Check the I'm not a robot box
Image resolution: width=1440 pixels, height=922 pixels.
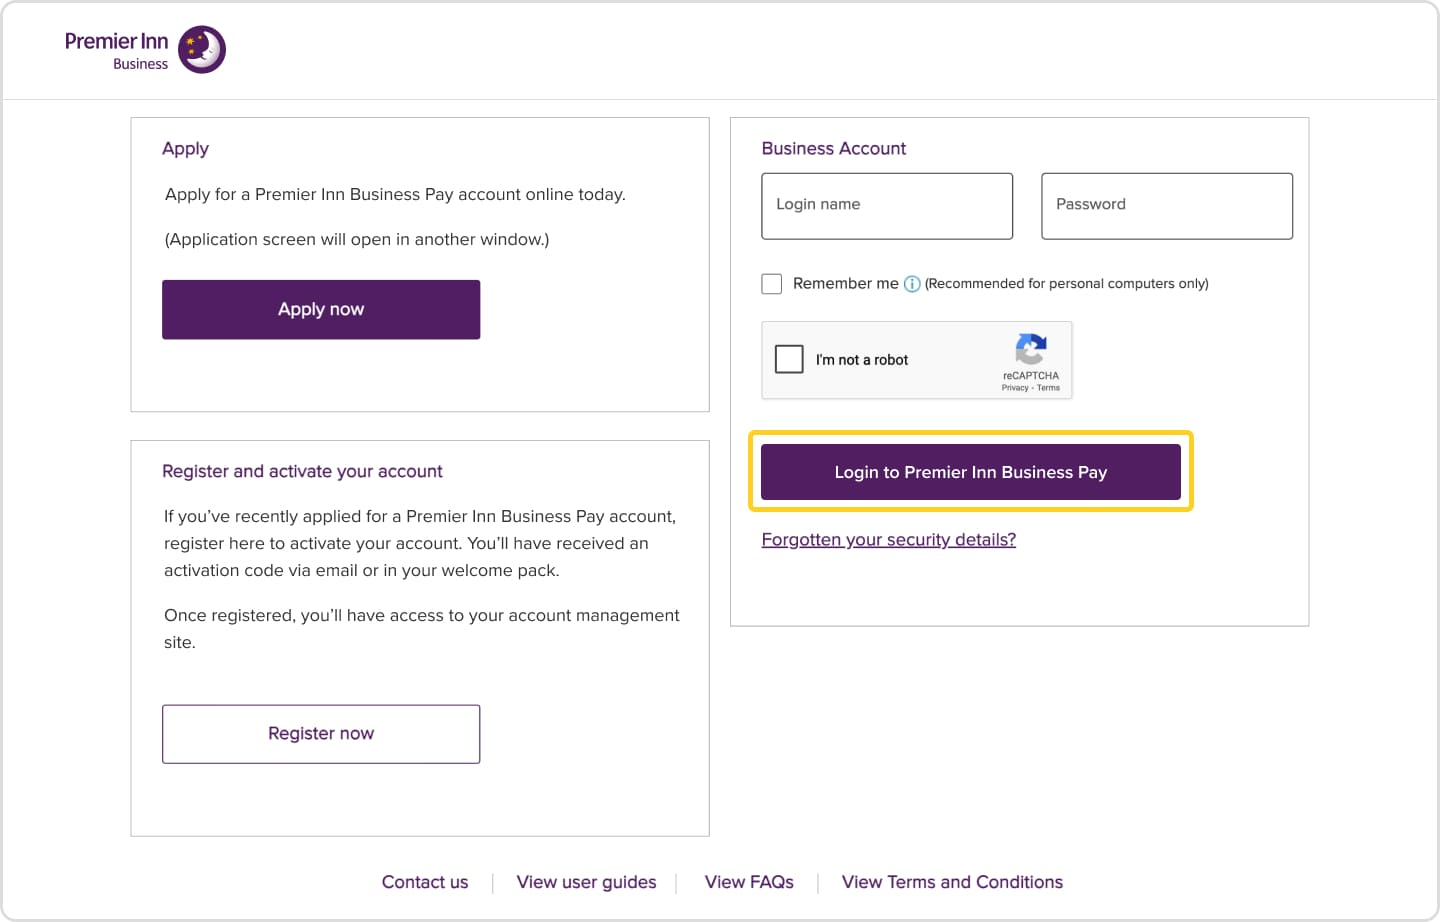pos(789,359)
